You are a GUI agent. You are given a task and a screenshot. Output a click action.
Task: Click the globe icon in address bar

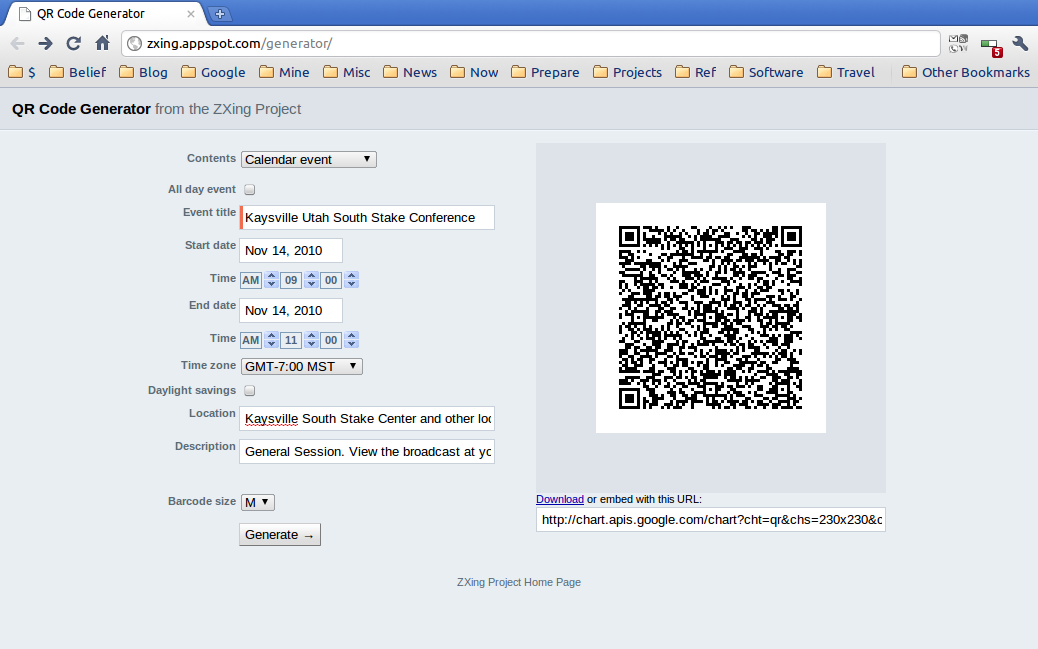point(134,44)
